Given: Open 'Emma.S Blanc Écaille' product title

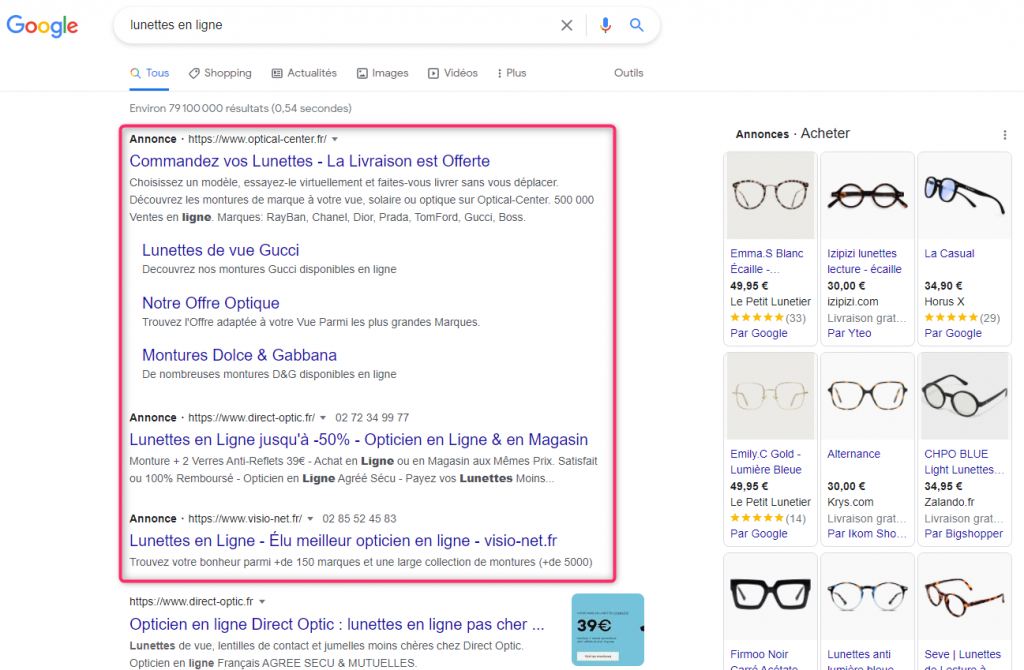Looking at the screenshot, I should point(767,261).
